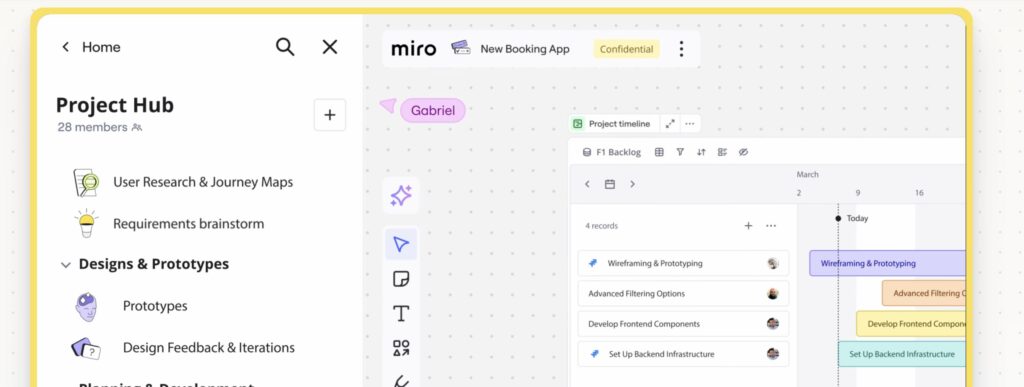Open Wireframing & Prototyping record row

click(683, 264)
